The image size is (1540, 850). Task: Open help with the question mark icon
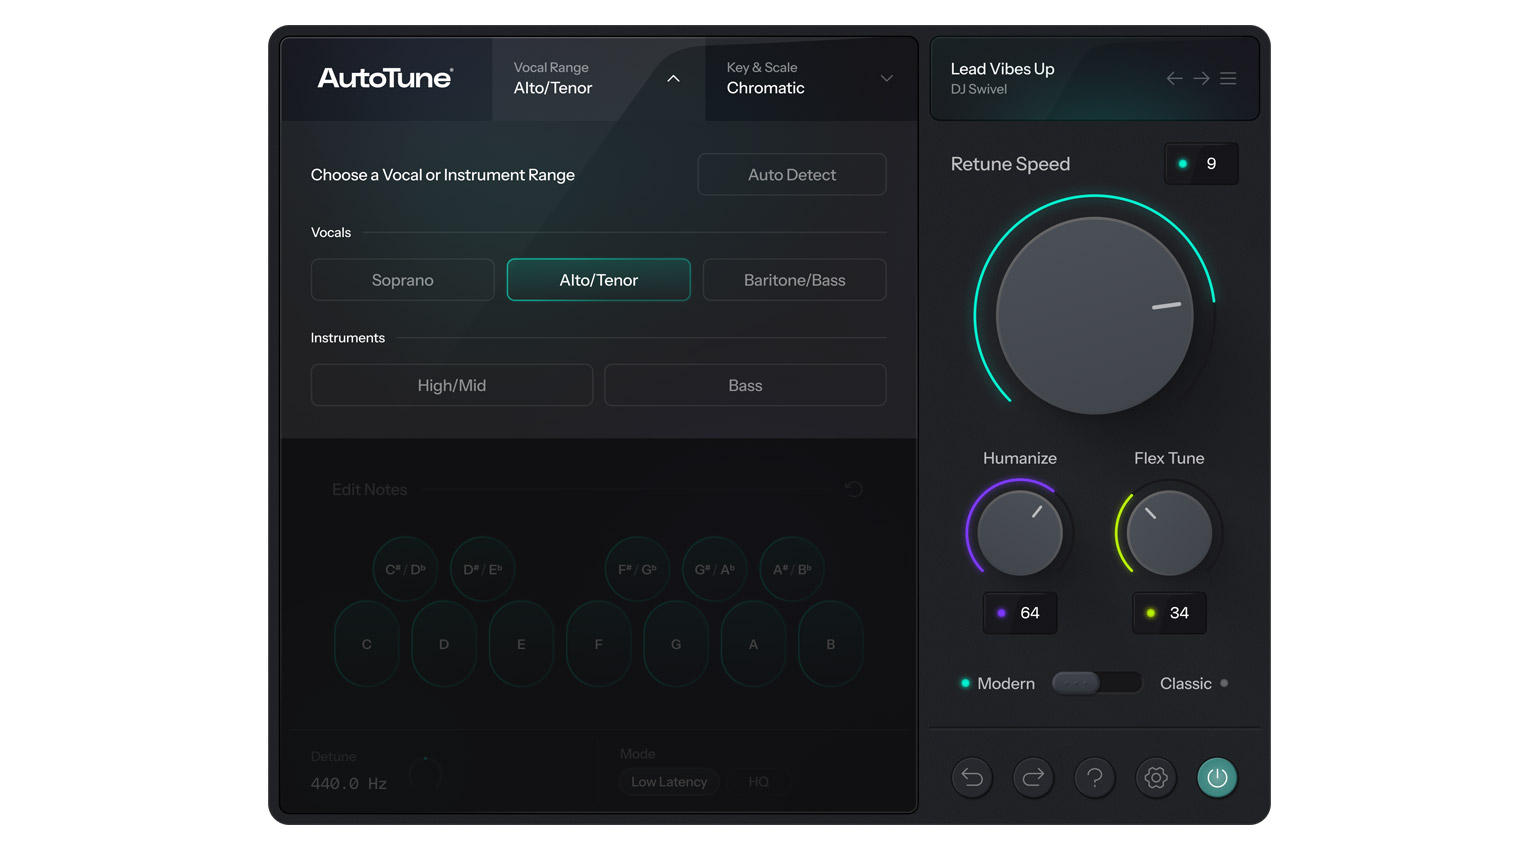tap(1095, 777)
